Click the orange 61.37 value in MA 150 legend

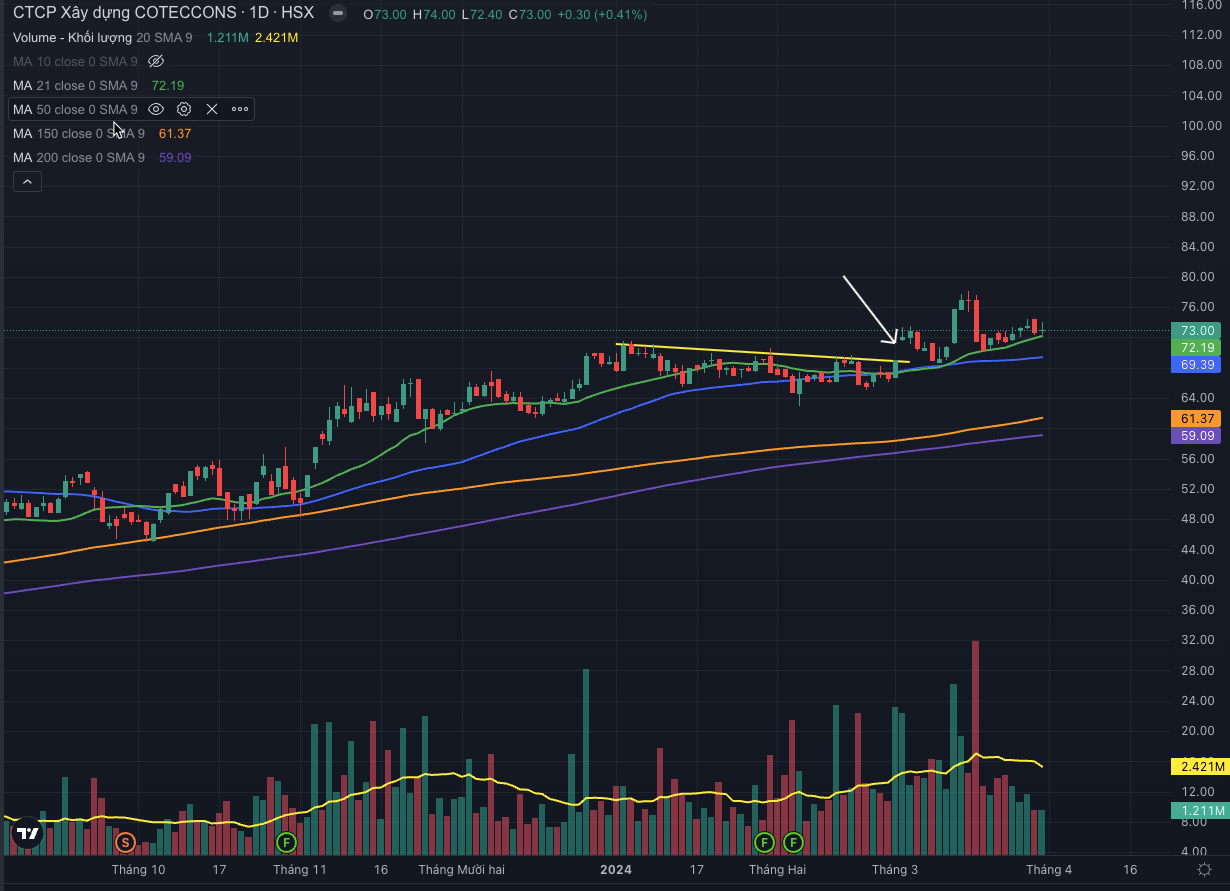tap(175, 133)
